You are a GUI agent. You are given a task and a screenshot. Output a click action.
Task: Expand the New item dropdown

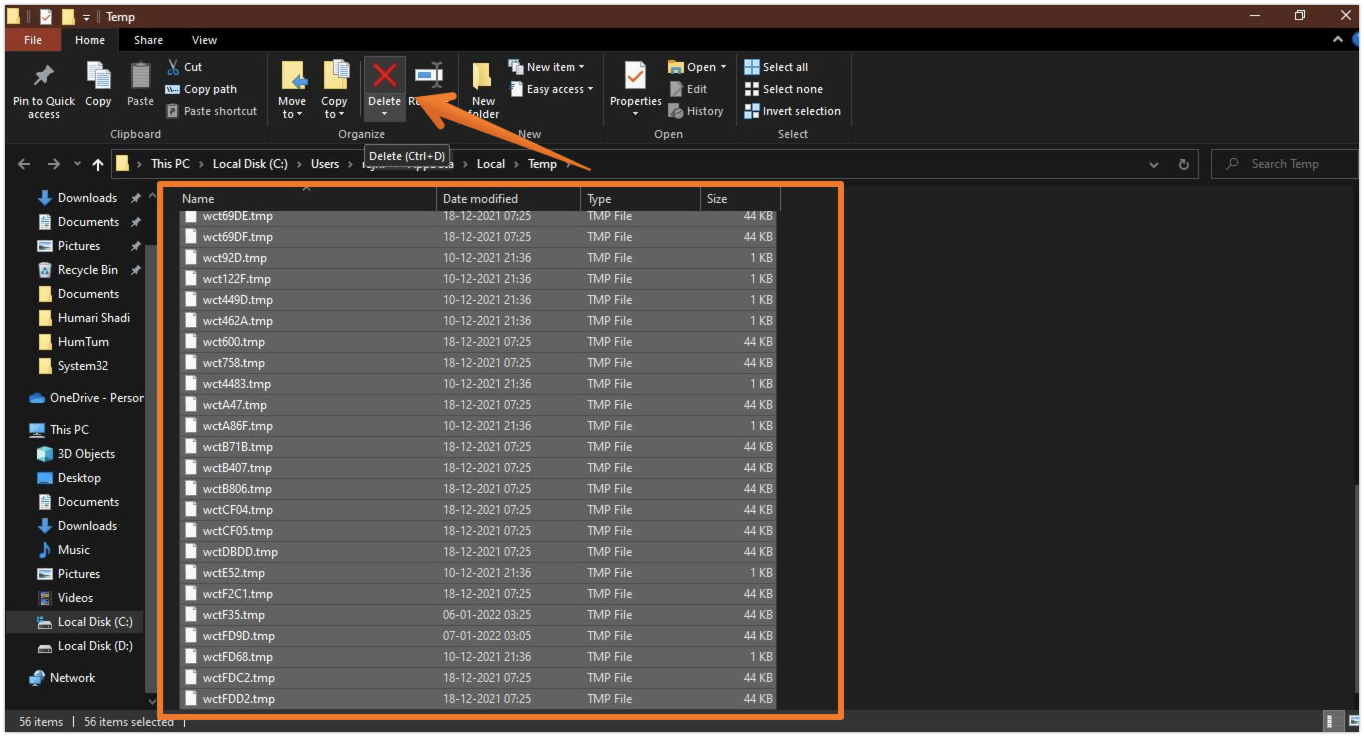pyautogui.click(x=547, y=67)
